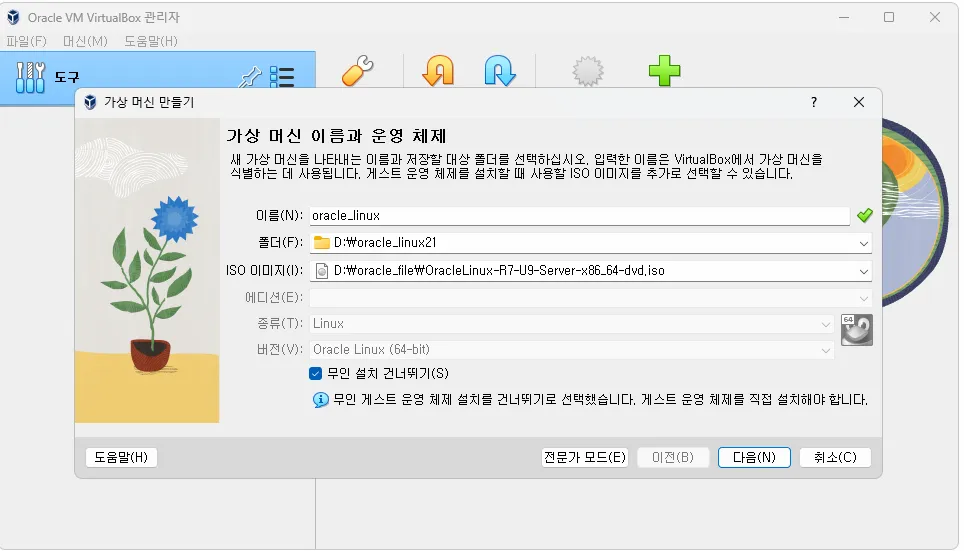Click the 이름 field containing oracle_linux
The width and height of the screenshot is (964, 551).
[580, 216]
